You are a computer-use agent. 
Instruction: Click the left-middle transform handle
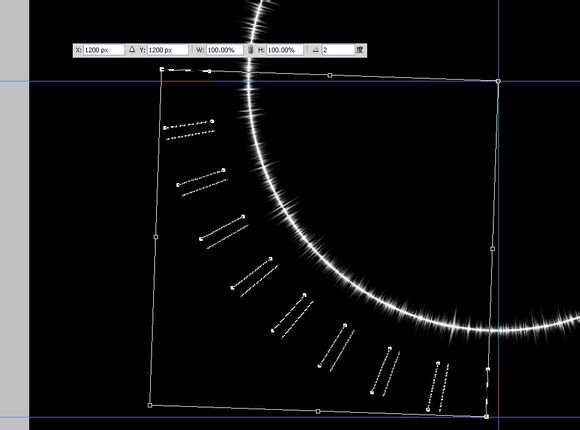pyautogui.click(x=156, y=237)
